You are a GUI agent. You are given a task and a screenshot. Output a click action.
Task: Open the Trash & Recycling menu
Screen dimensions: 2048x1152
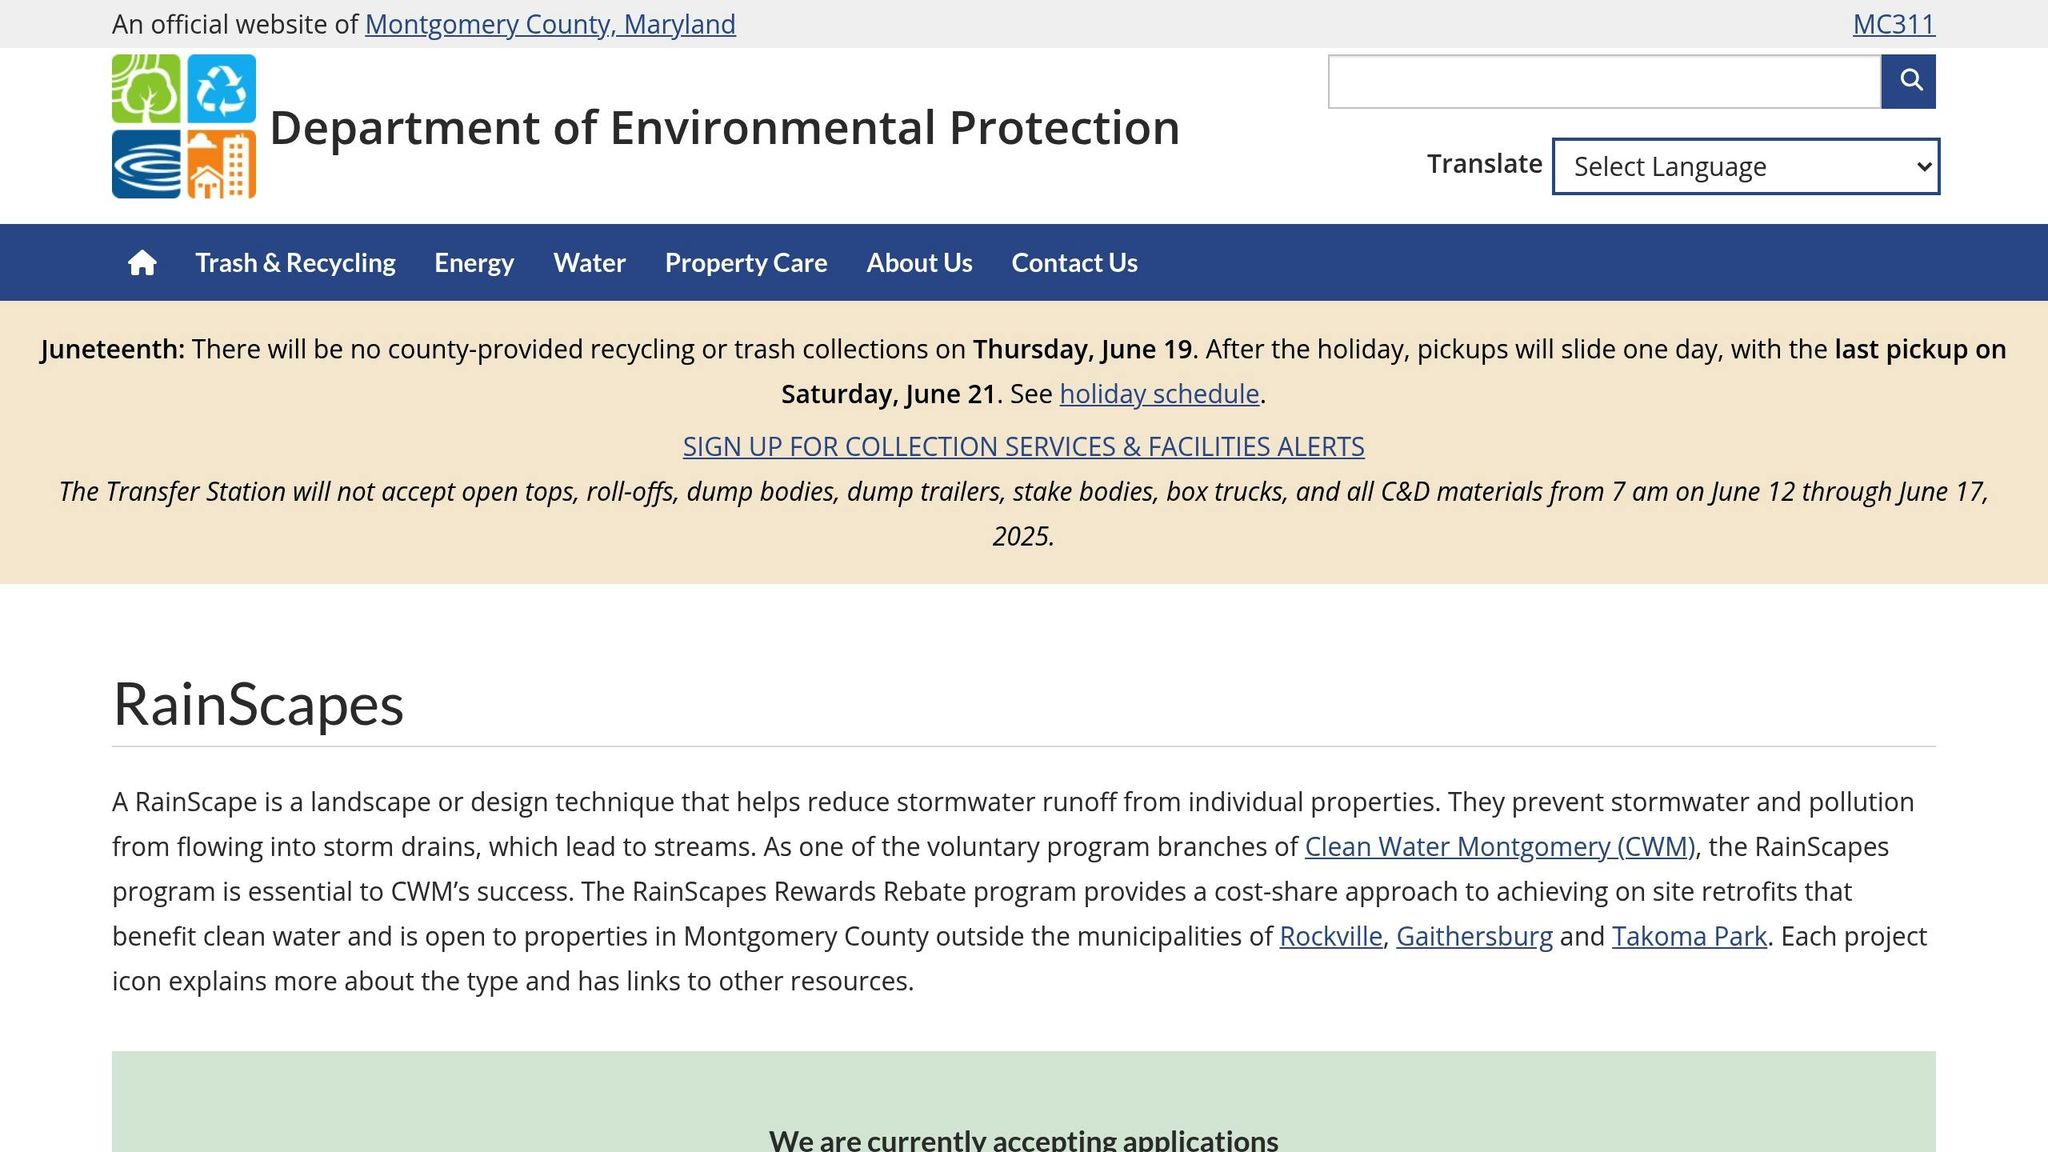pyautogui.click(x=295, y=262)
